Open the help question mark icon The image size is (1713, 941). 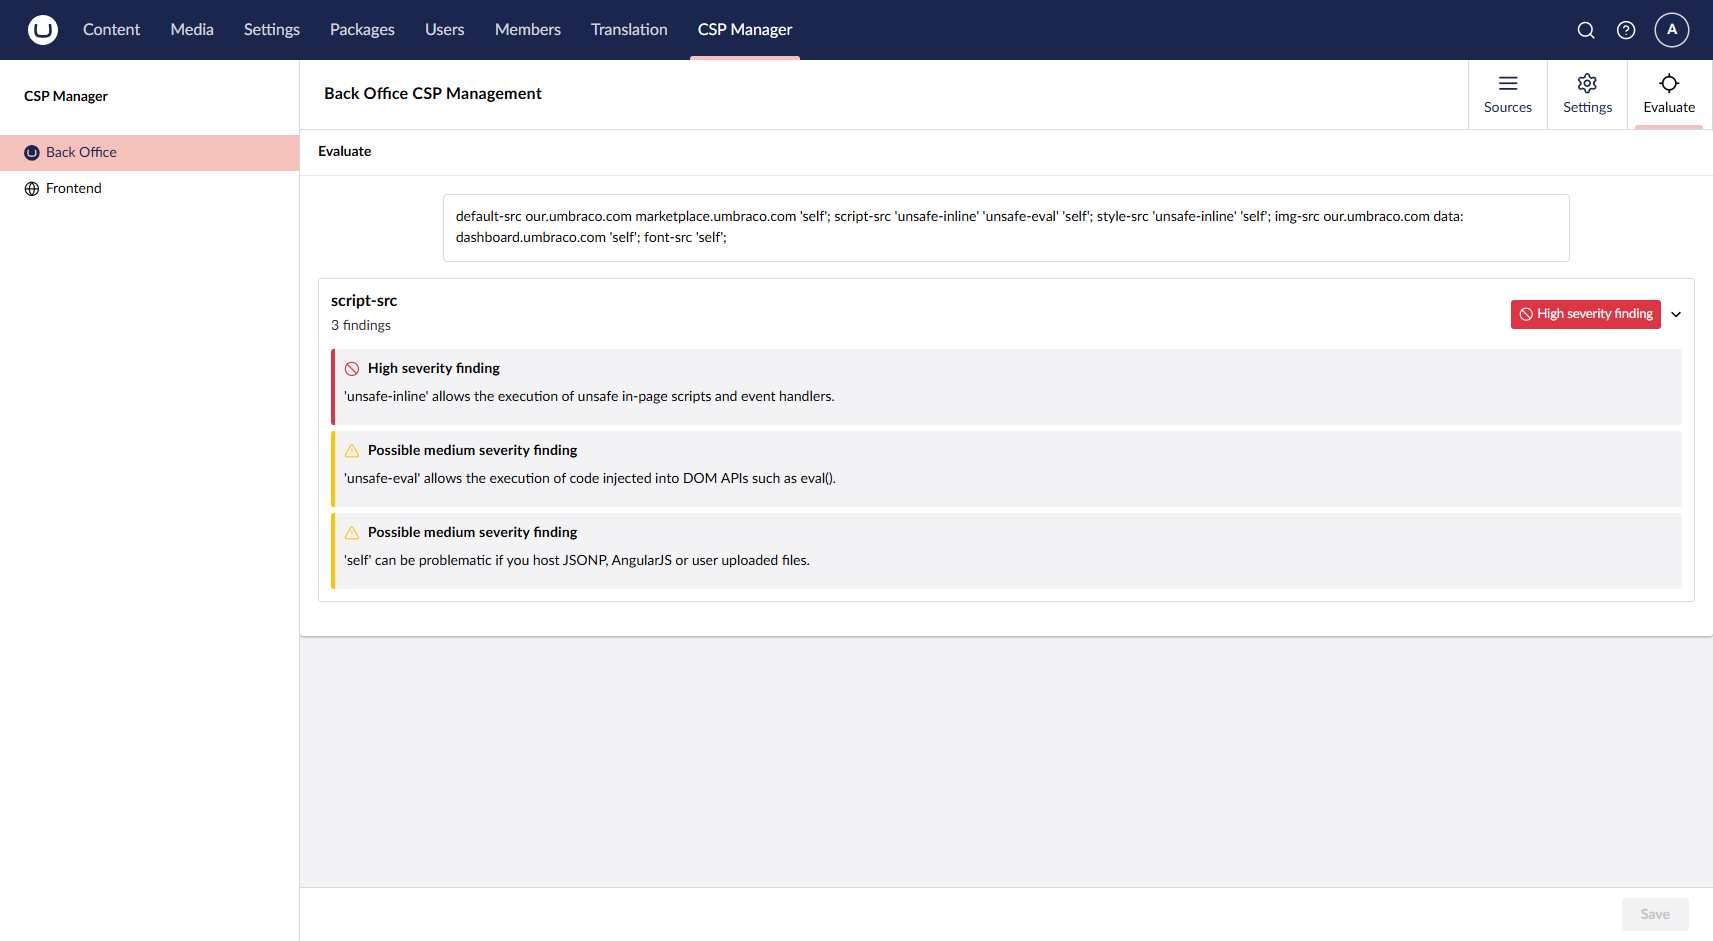tap(1626, 30)
